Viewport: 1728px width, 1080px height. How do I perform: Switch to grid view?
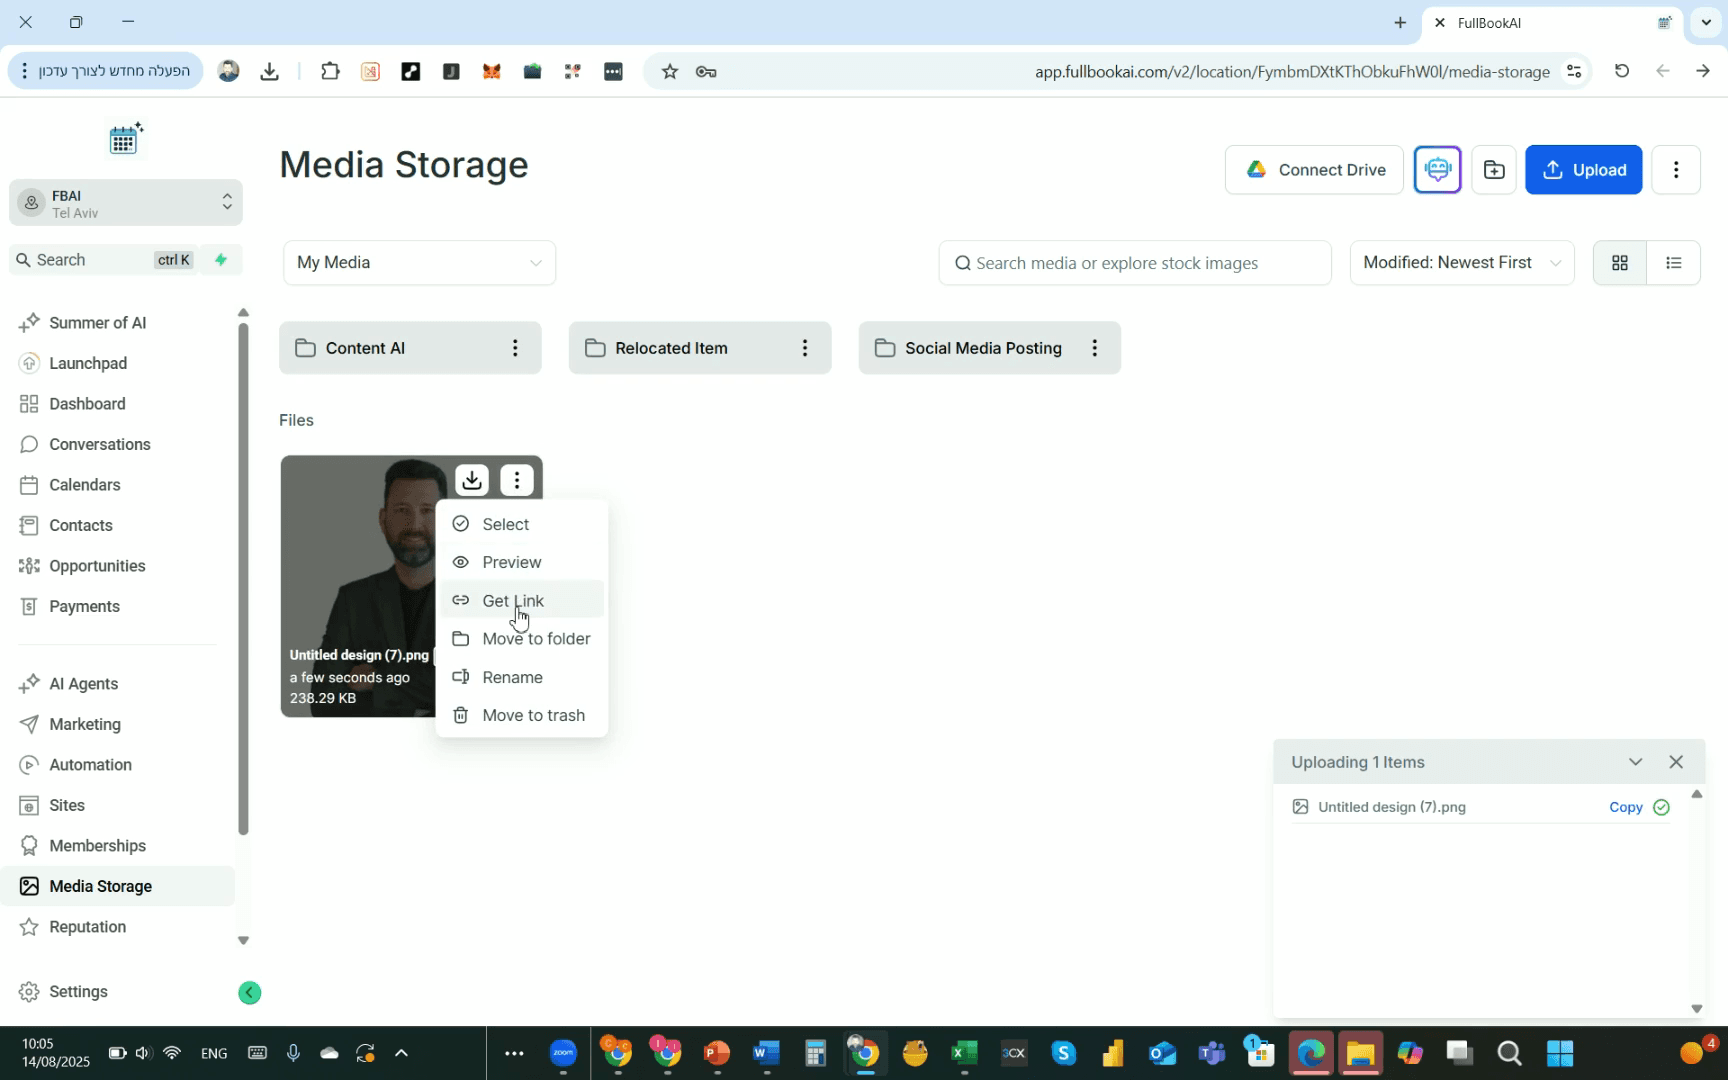(1620, 263)
